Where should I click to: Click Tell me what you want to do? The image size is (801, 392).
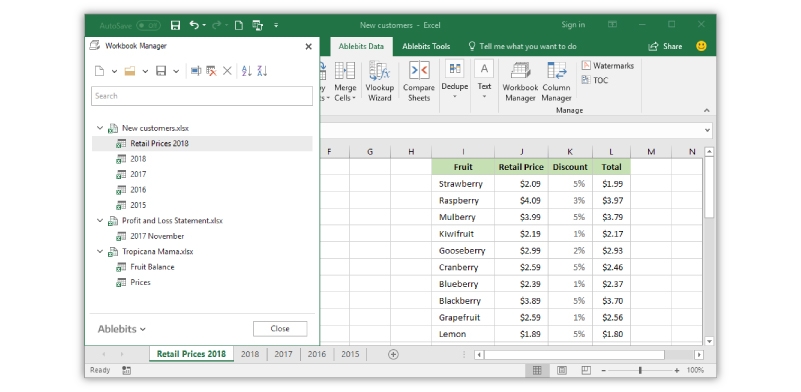tap(523, 46)
